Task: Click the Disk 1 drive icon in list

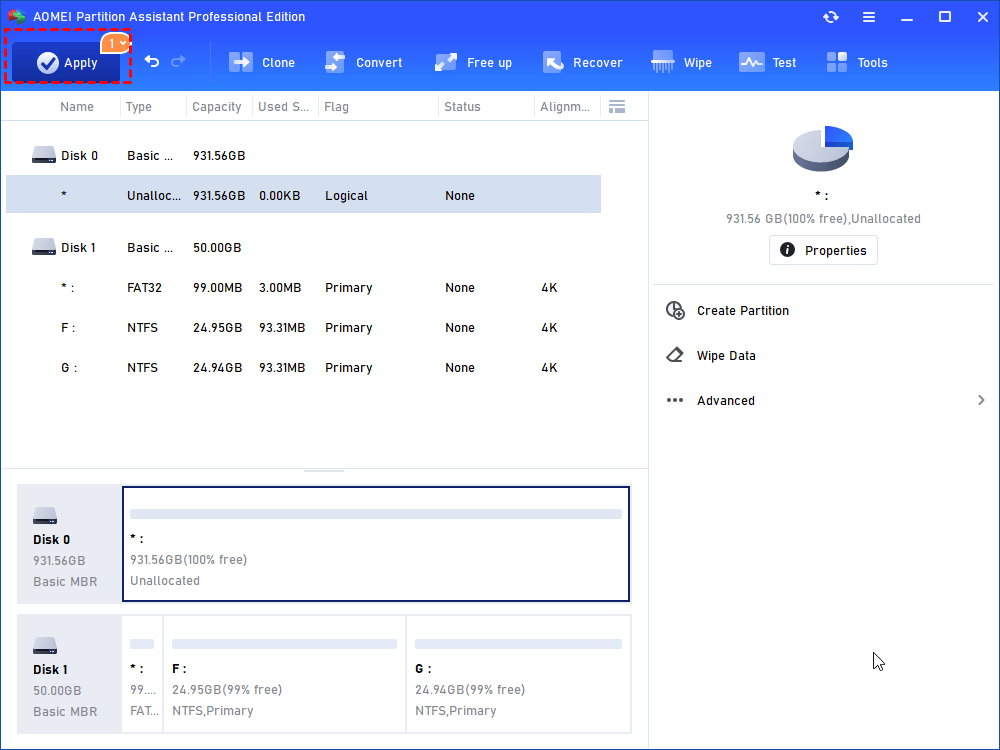Action: [x=44, y=247]
